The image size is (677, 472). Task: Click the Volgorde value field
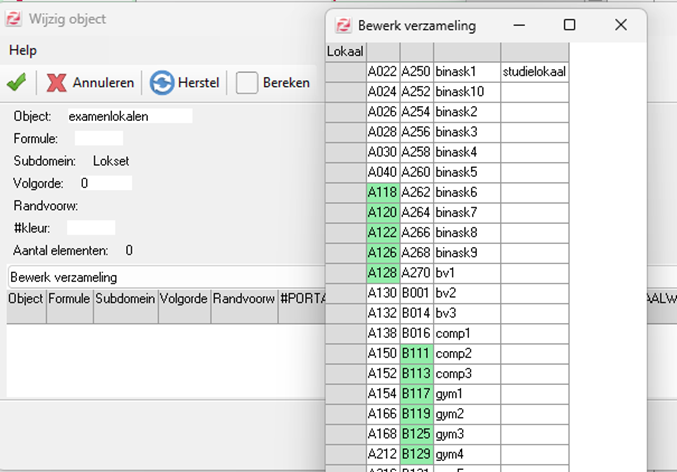(105, 183)
